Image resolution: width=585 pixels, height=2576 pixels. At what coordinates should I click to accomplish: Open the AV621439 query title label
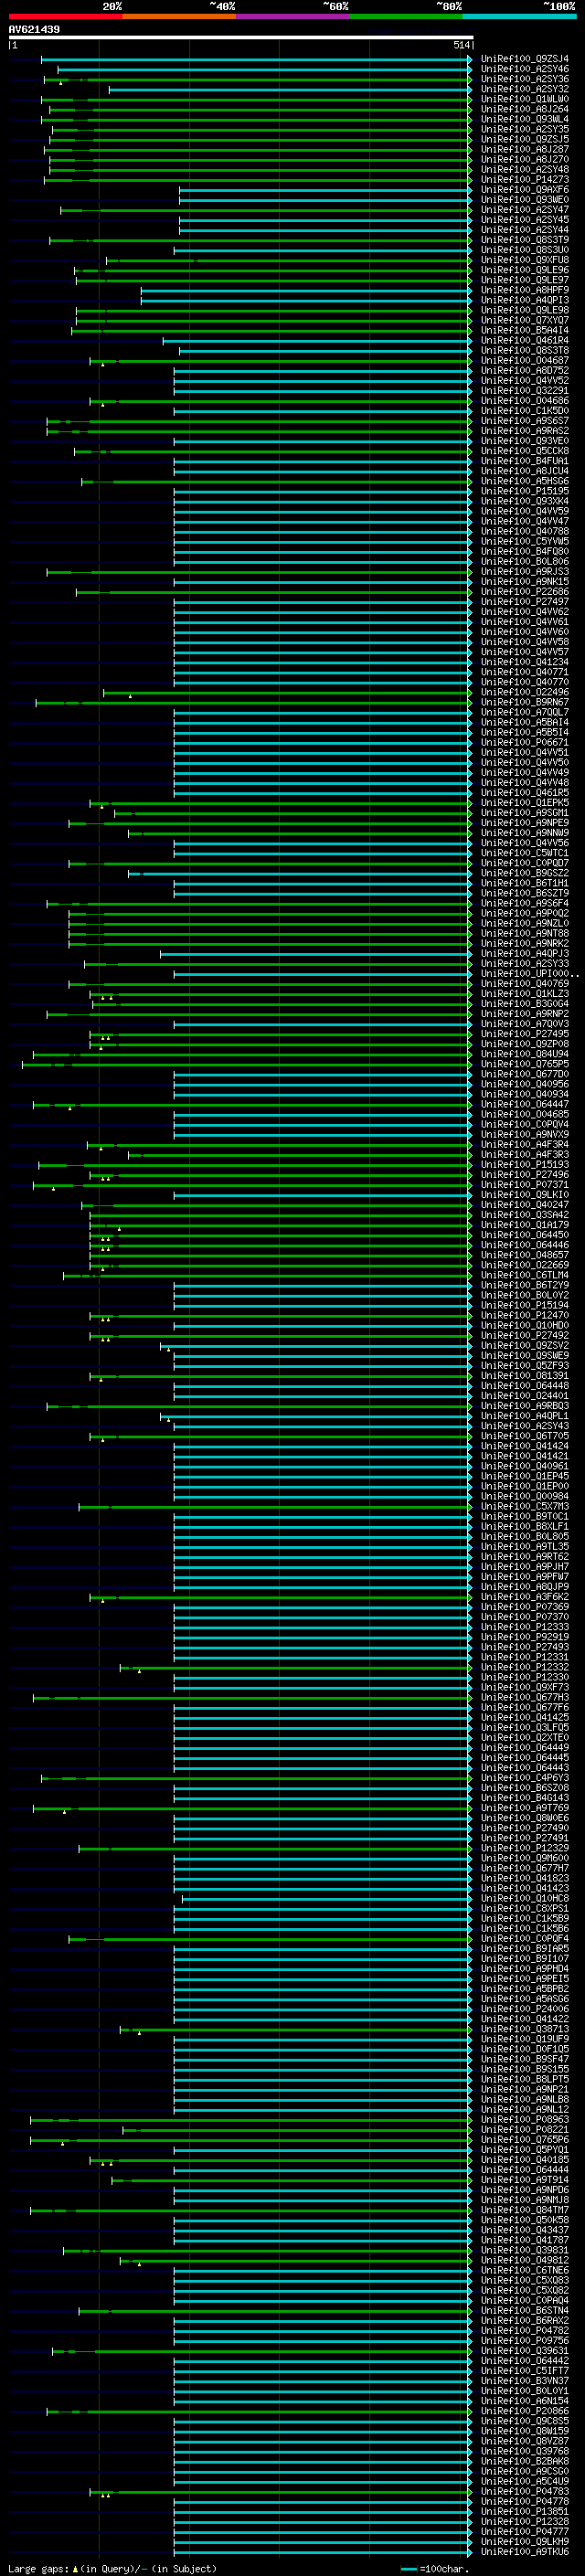34,29
